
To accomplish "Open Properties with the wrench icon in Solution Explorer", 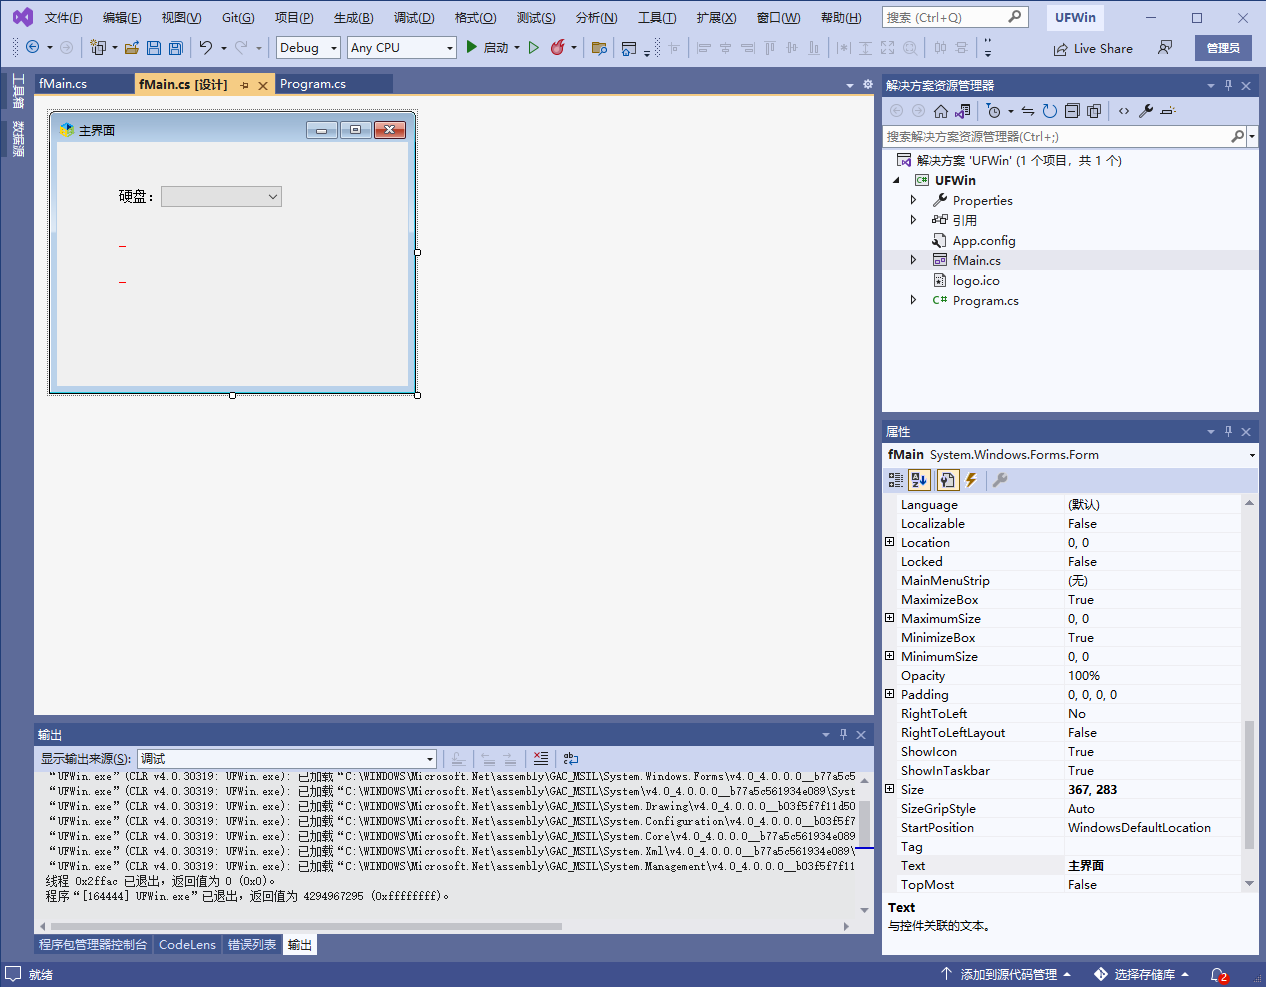I will click(x=1146, y=111).
